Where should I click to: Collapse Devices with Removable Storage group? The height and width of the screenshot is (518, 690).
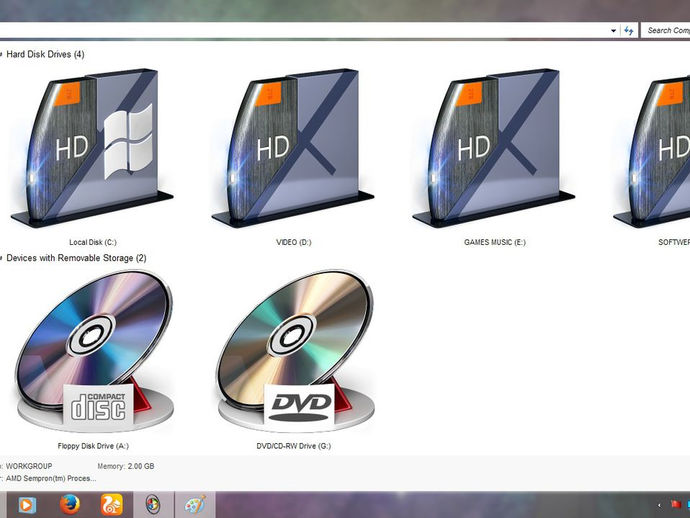click(1, 258)
